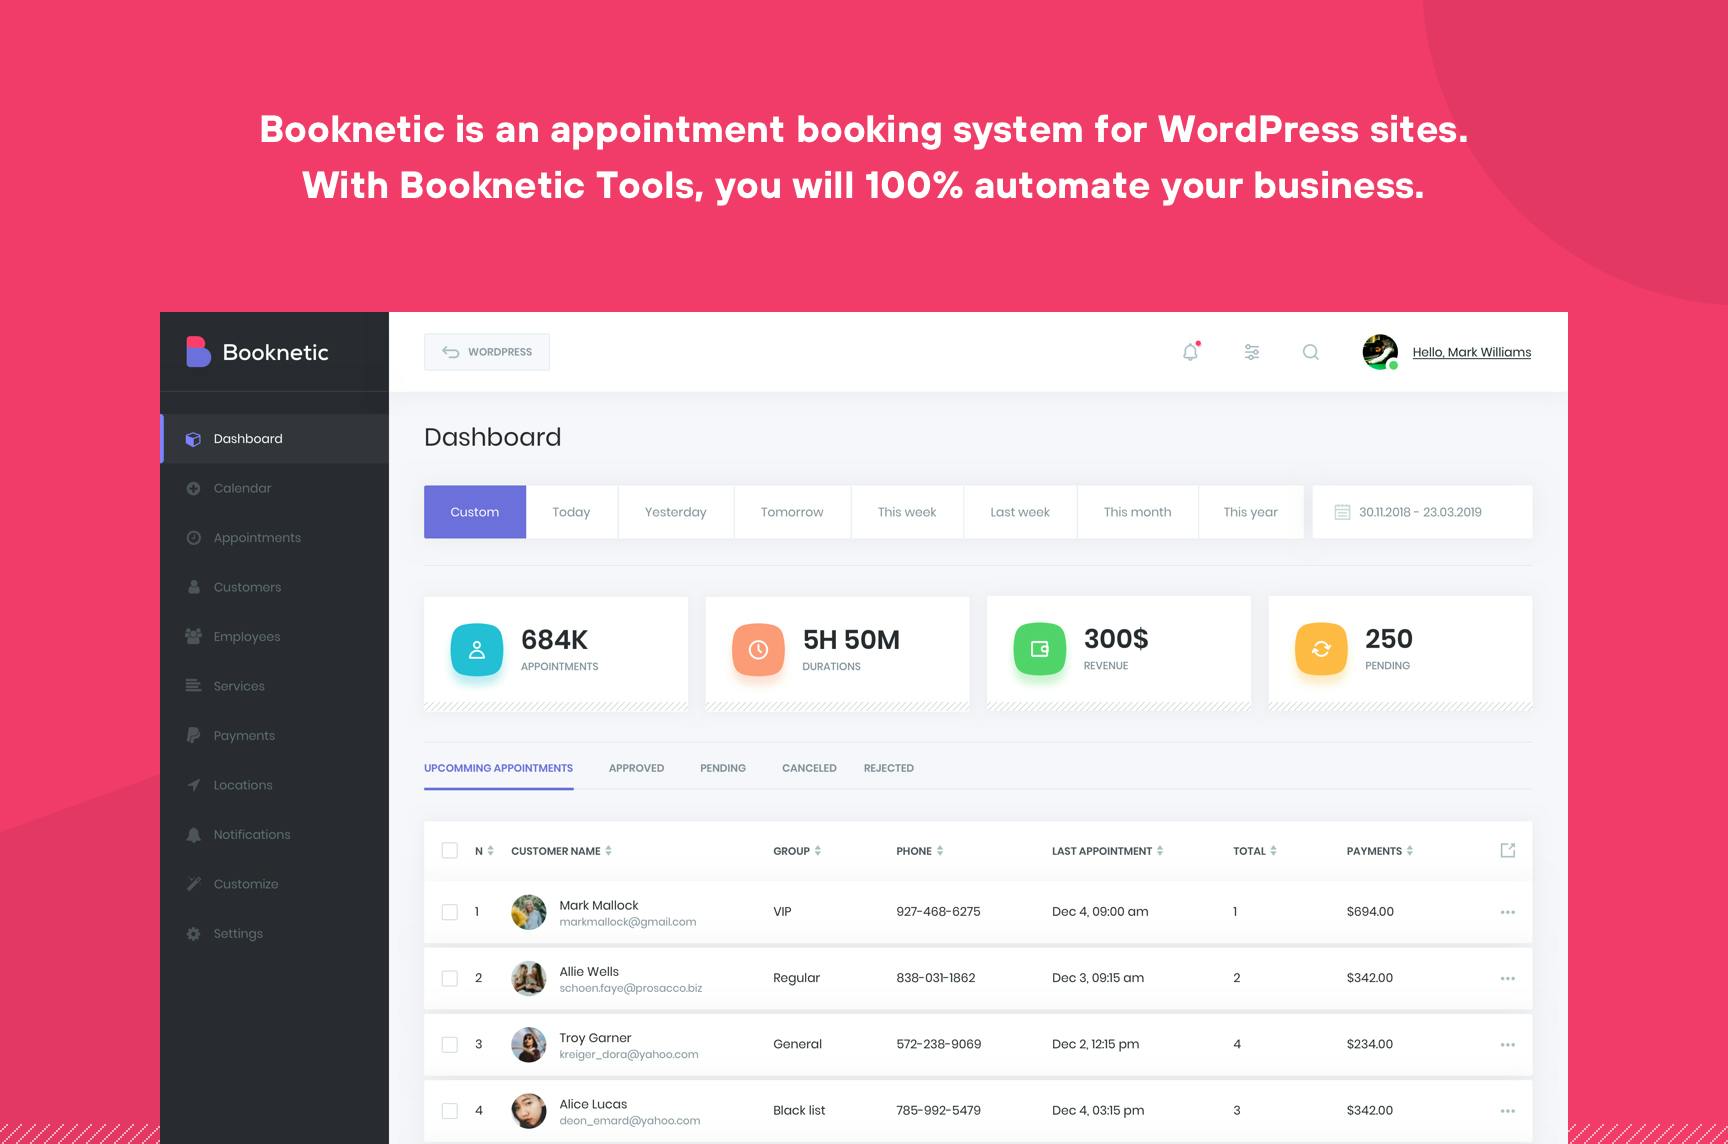Sort by Phone column

(920, 851)
